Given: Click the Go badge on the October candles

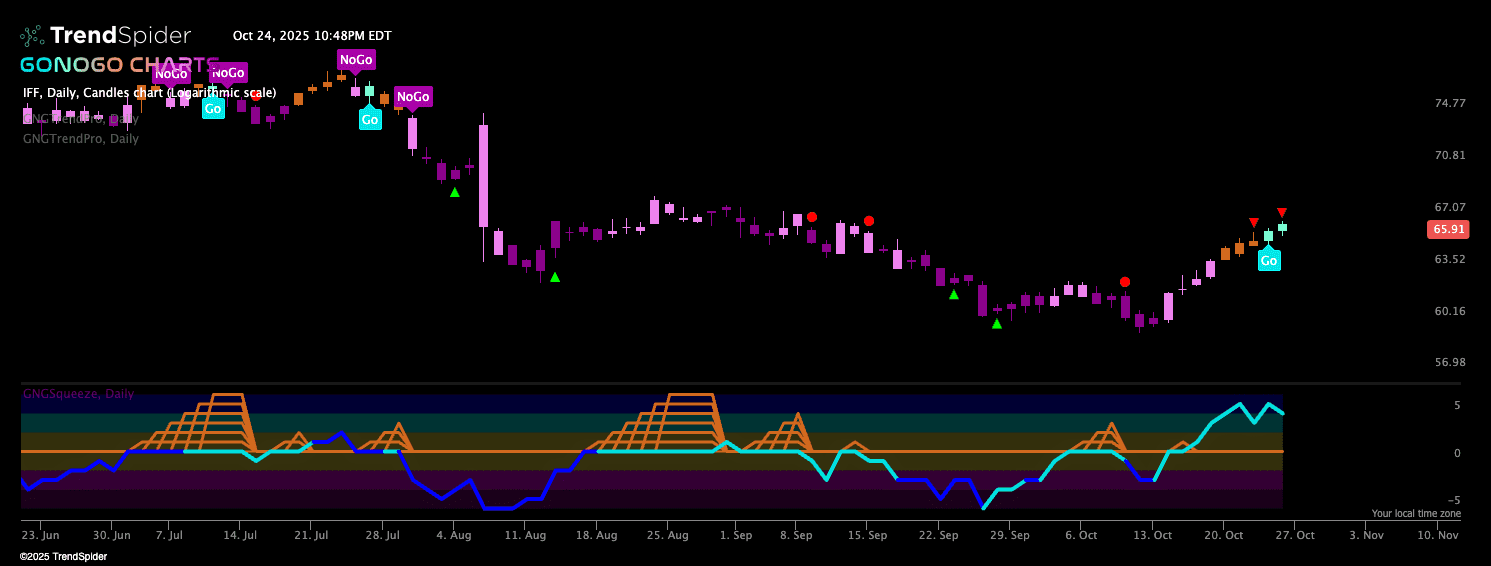Looking at the screenshot, I should pos(1269,260).
